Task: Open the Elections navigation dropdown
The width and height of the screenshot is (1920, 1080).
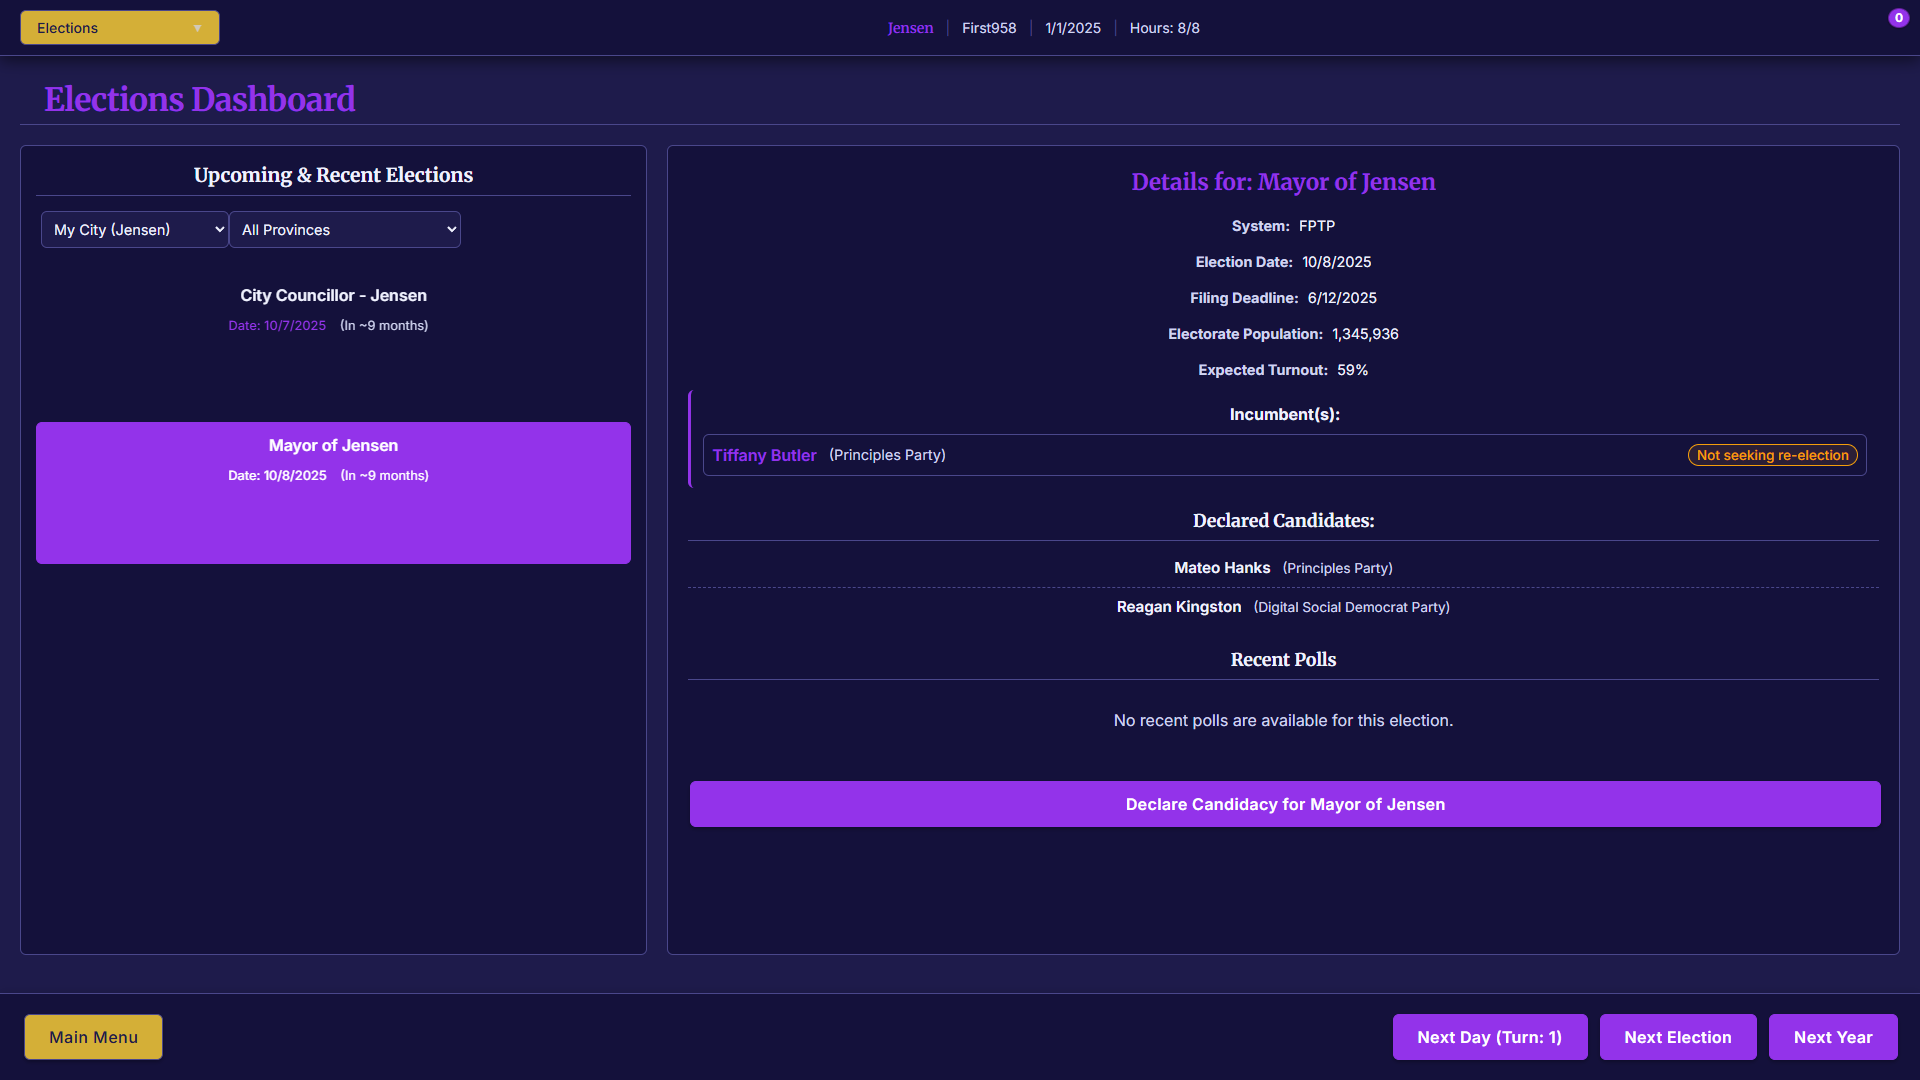Action: click(x=119, y=28)
